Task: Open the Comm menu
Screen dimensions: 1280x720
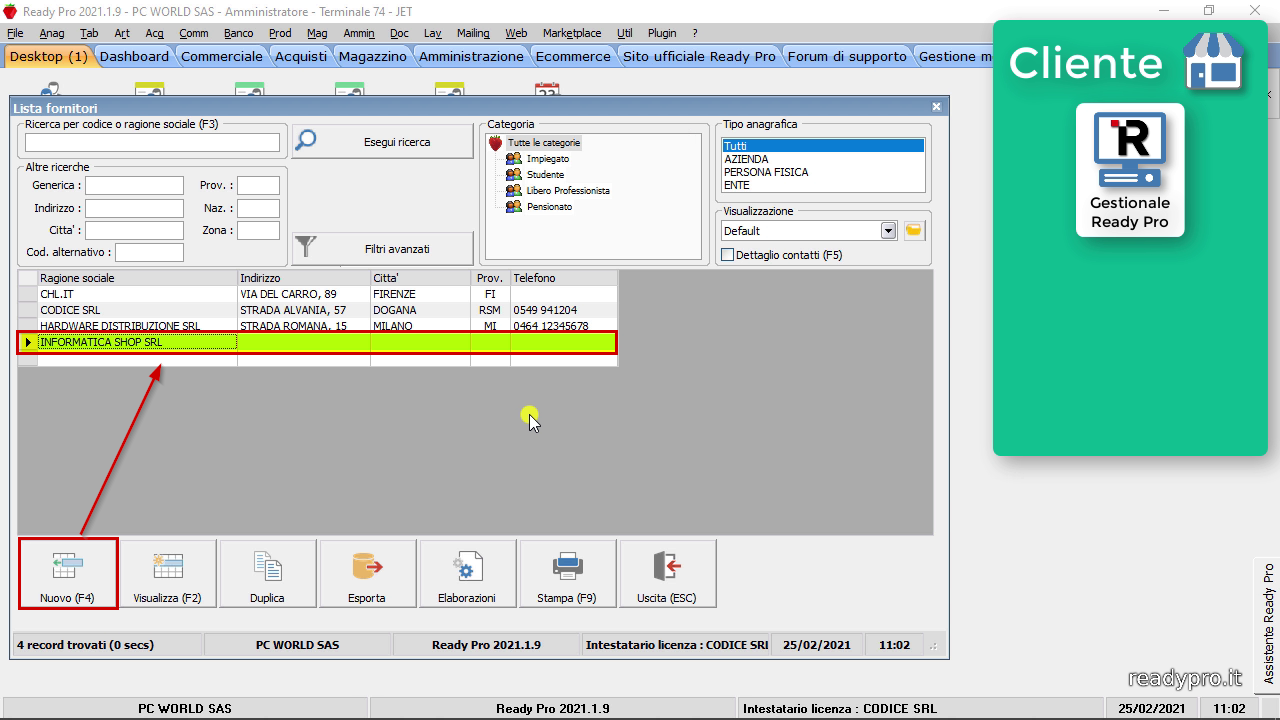Action: point(194,33)
